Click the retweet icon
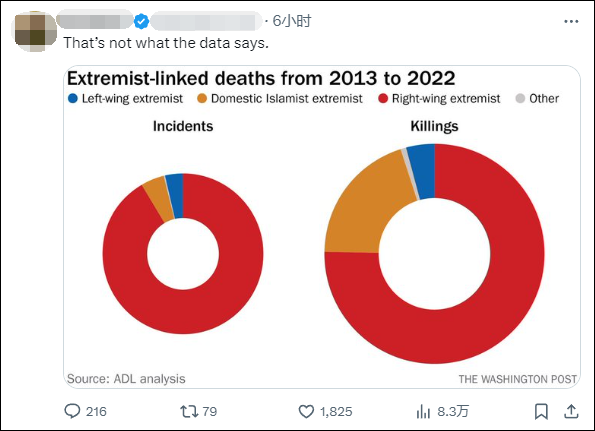Screen dimensions: 595x431 coord(189,411)
